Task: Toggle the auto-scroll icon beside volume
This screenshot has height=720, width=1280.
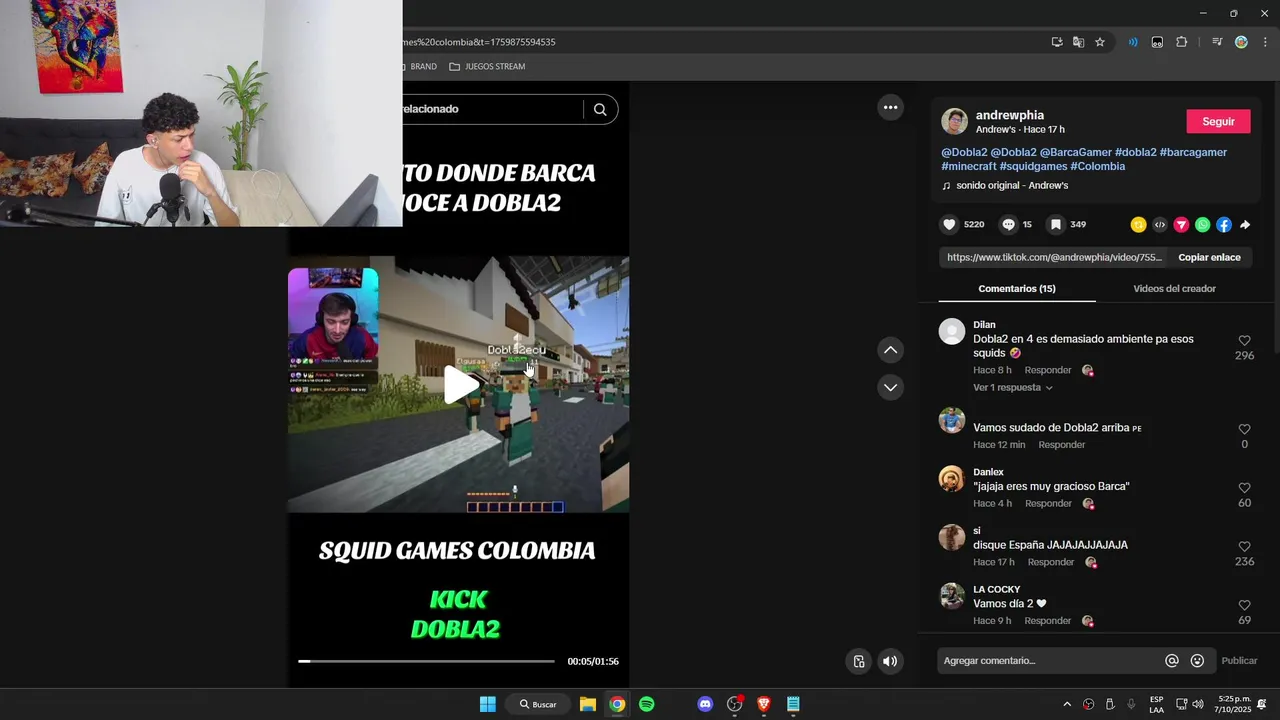Action: pos(859,661)
